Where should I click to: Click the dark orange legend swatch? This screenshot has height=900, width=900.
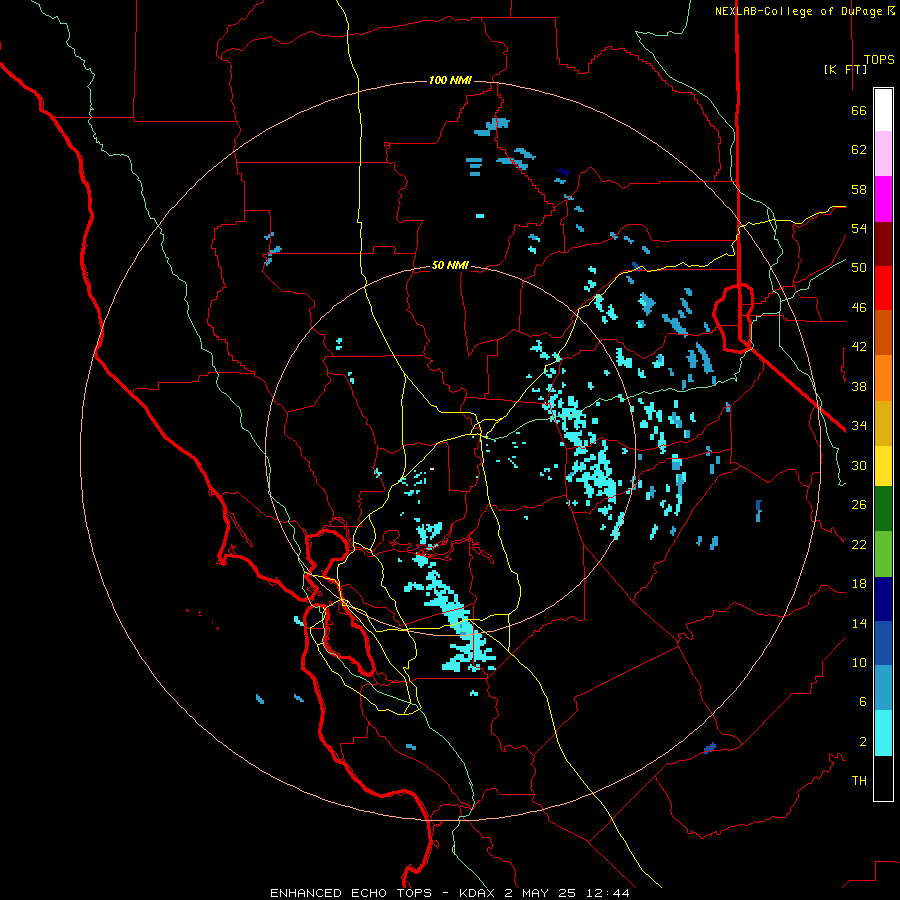[883, 332]
